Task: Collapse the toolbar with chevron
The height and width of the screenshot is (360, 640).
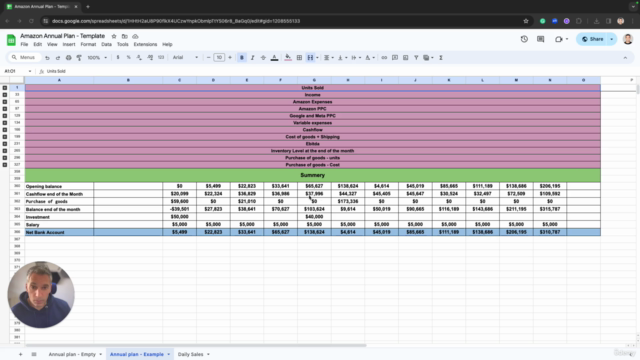Action: pyautogui.click(x=625, y=58)
